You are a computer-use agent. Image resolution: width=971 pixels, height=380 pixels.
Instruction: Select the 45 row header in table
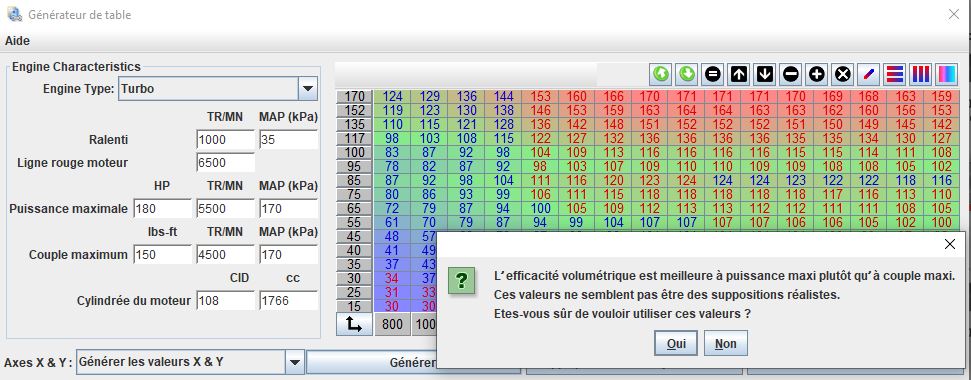click(355, 236)
